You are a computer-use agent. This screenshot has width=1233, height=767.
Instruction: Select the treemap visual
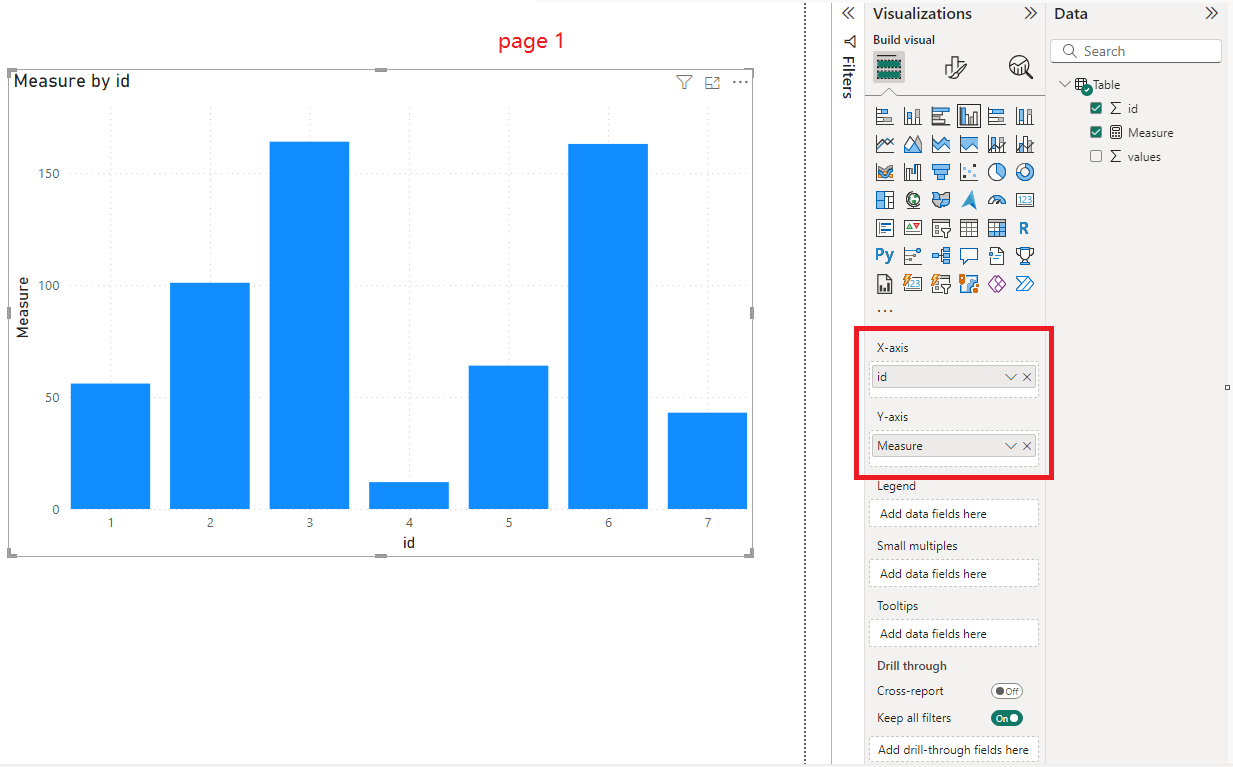(884, 200)
